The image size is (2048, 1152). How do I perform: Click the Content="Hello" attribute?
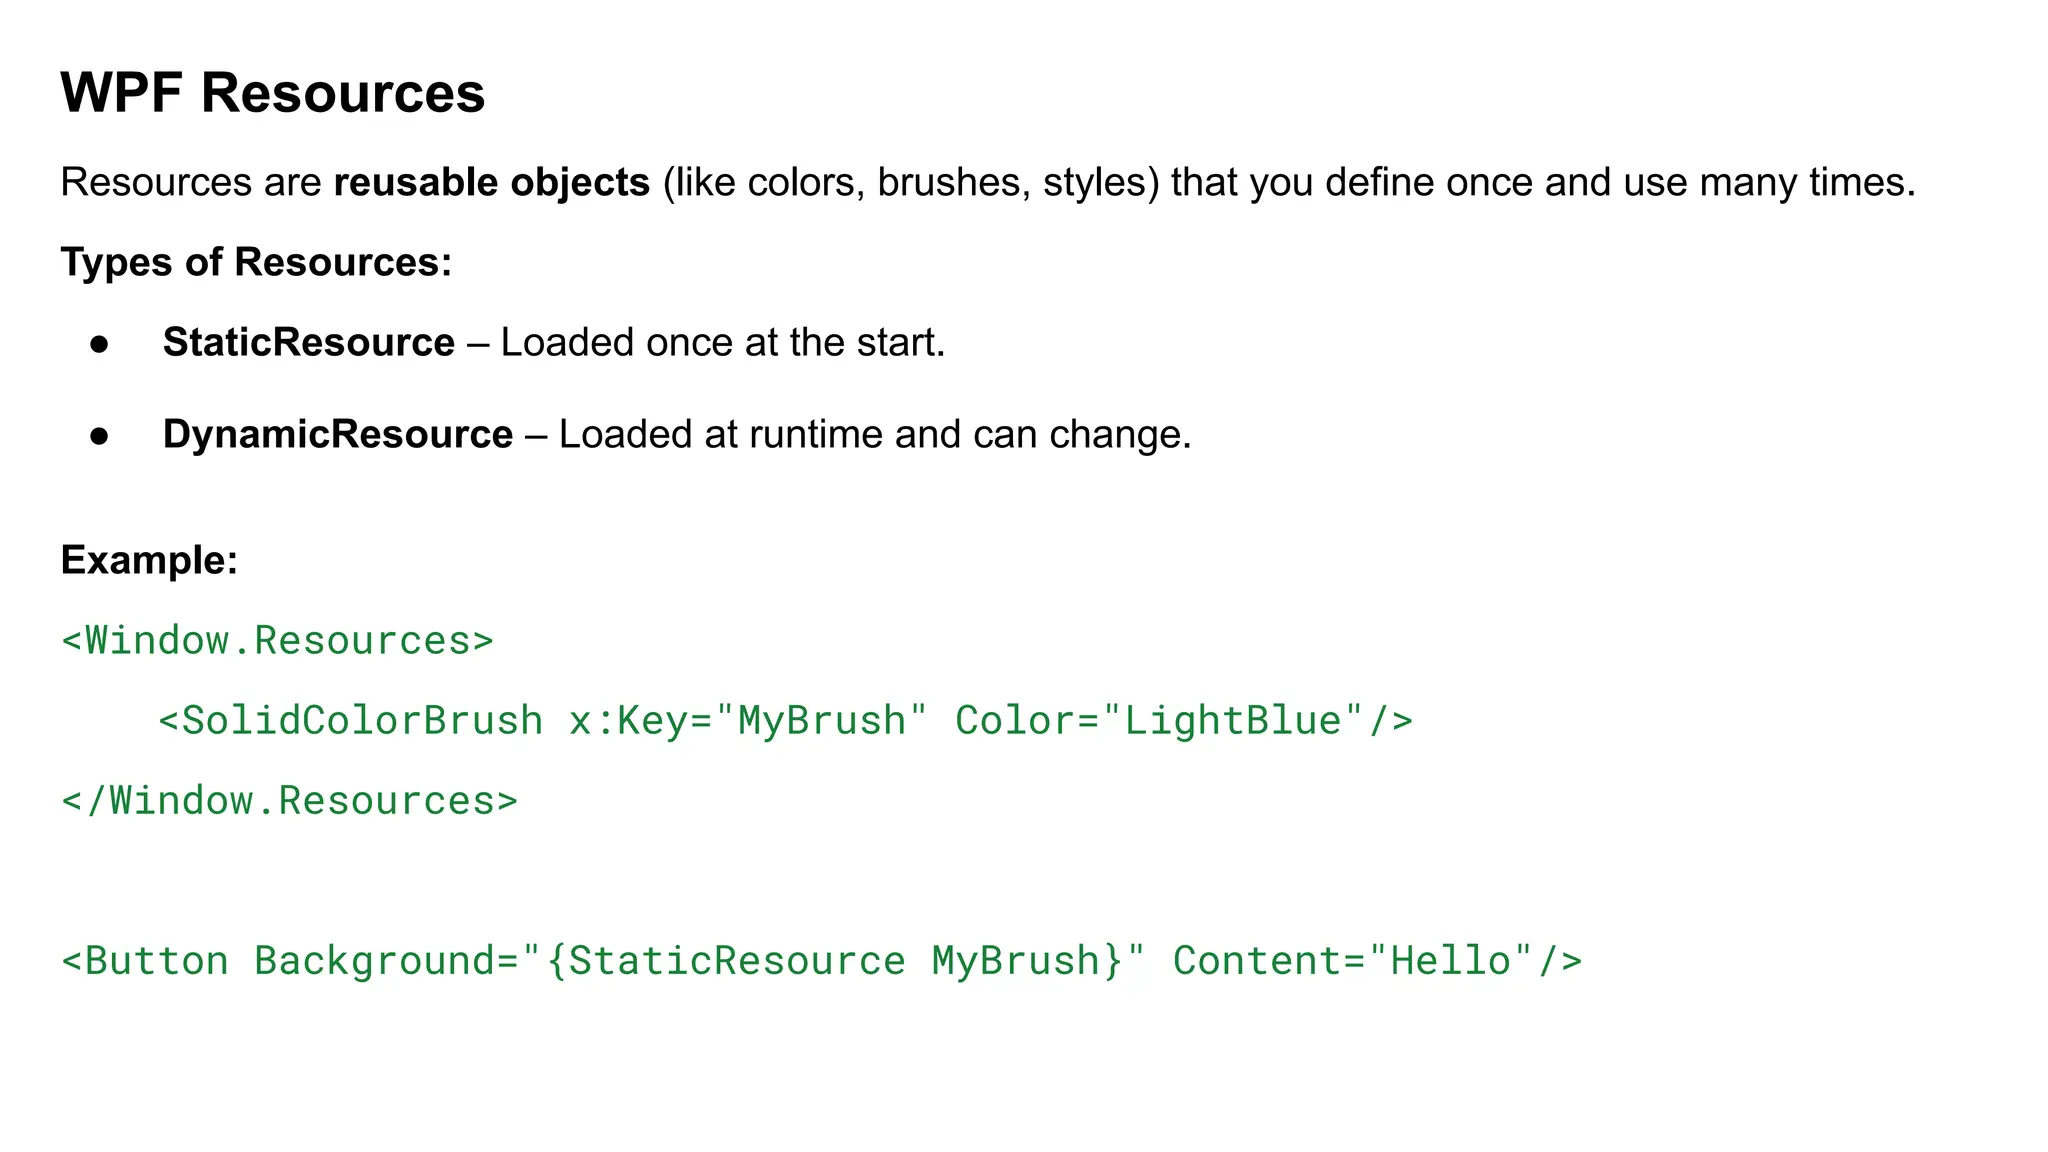point(1352,961)
